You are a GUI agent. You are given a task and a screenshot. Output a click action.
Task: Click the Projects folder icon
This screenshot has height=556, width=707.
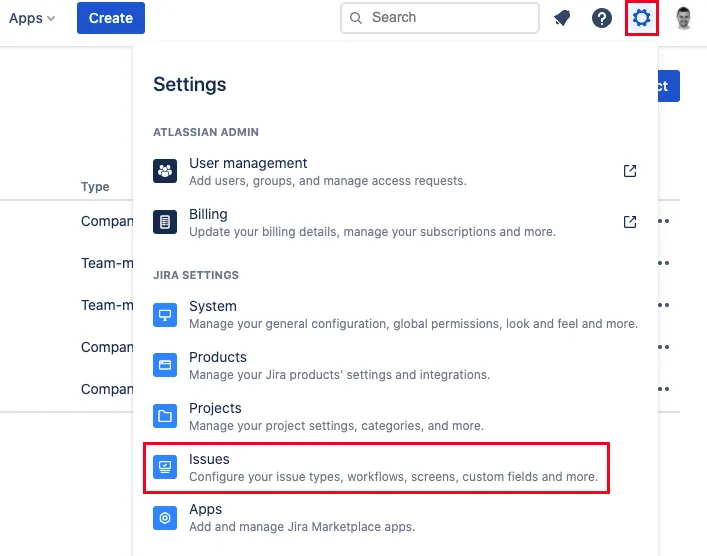pos(165,416)
